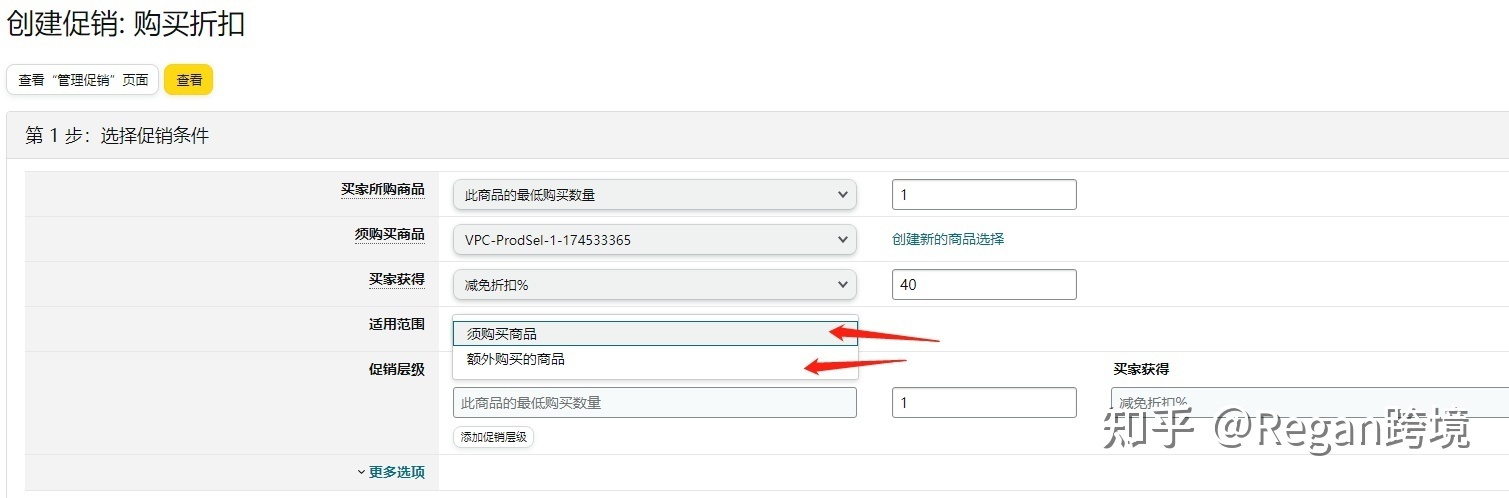Click the discount field containing 40
The image size is (1509, 498).
click(x=984, y=284)
